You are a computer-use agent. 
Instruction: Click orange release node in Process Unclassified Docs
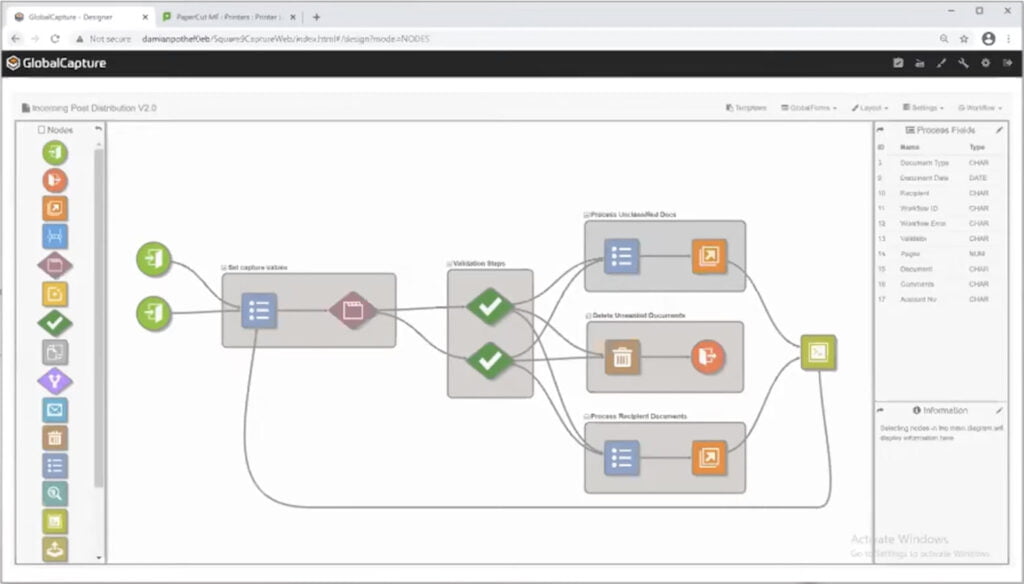coord(709,255)
